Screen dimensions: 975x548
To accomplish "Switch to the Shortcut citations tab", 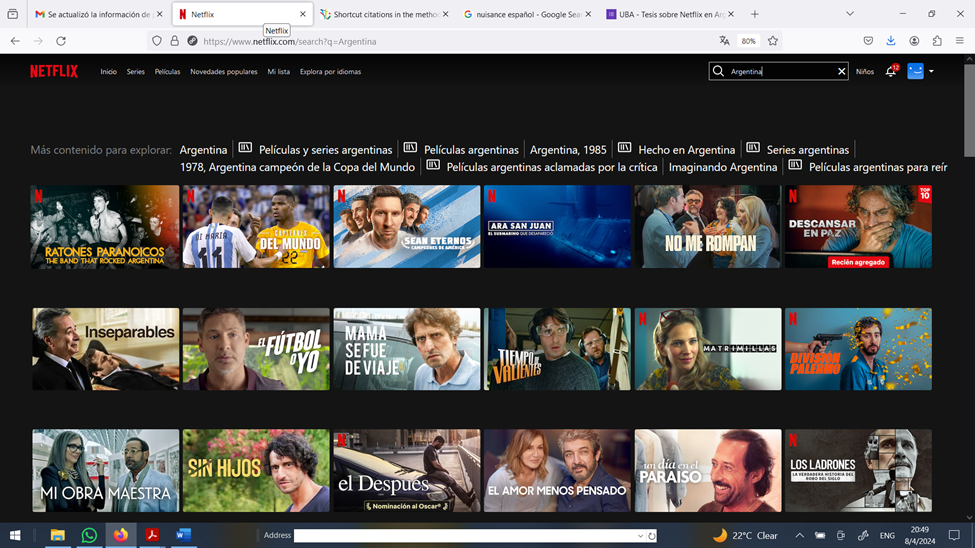I will (x=384, y=14).
